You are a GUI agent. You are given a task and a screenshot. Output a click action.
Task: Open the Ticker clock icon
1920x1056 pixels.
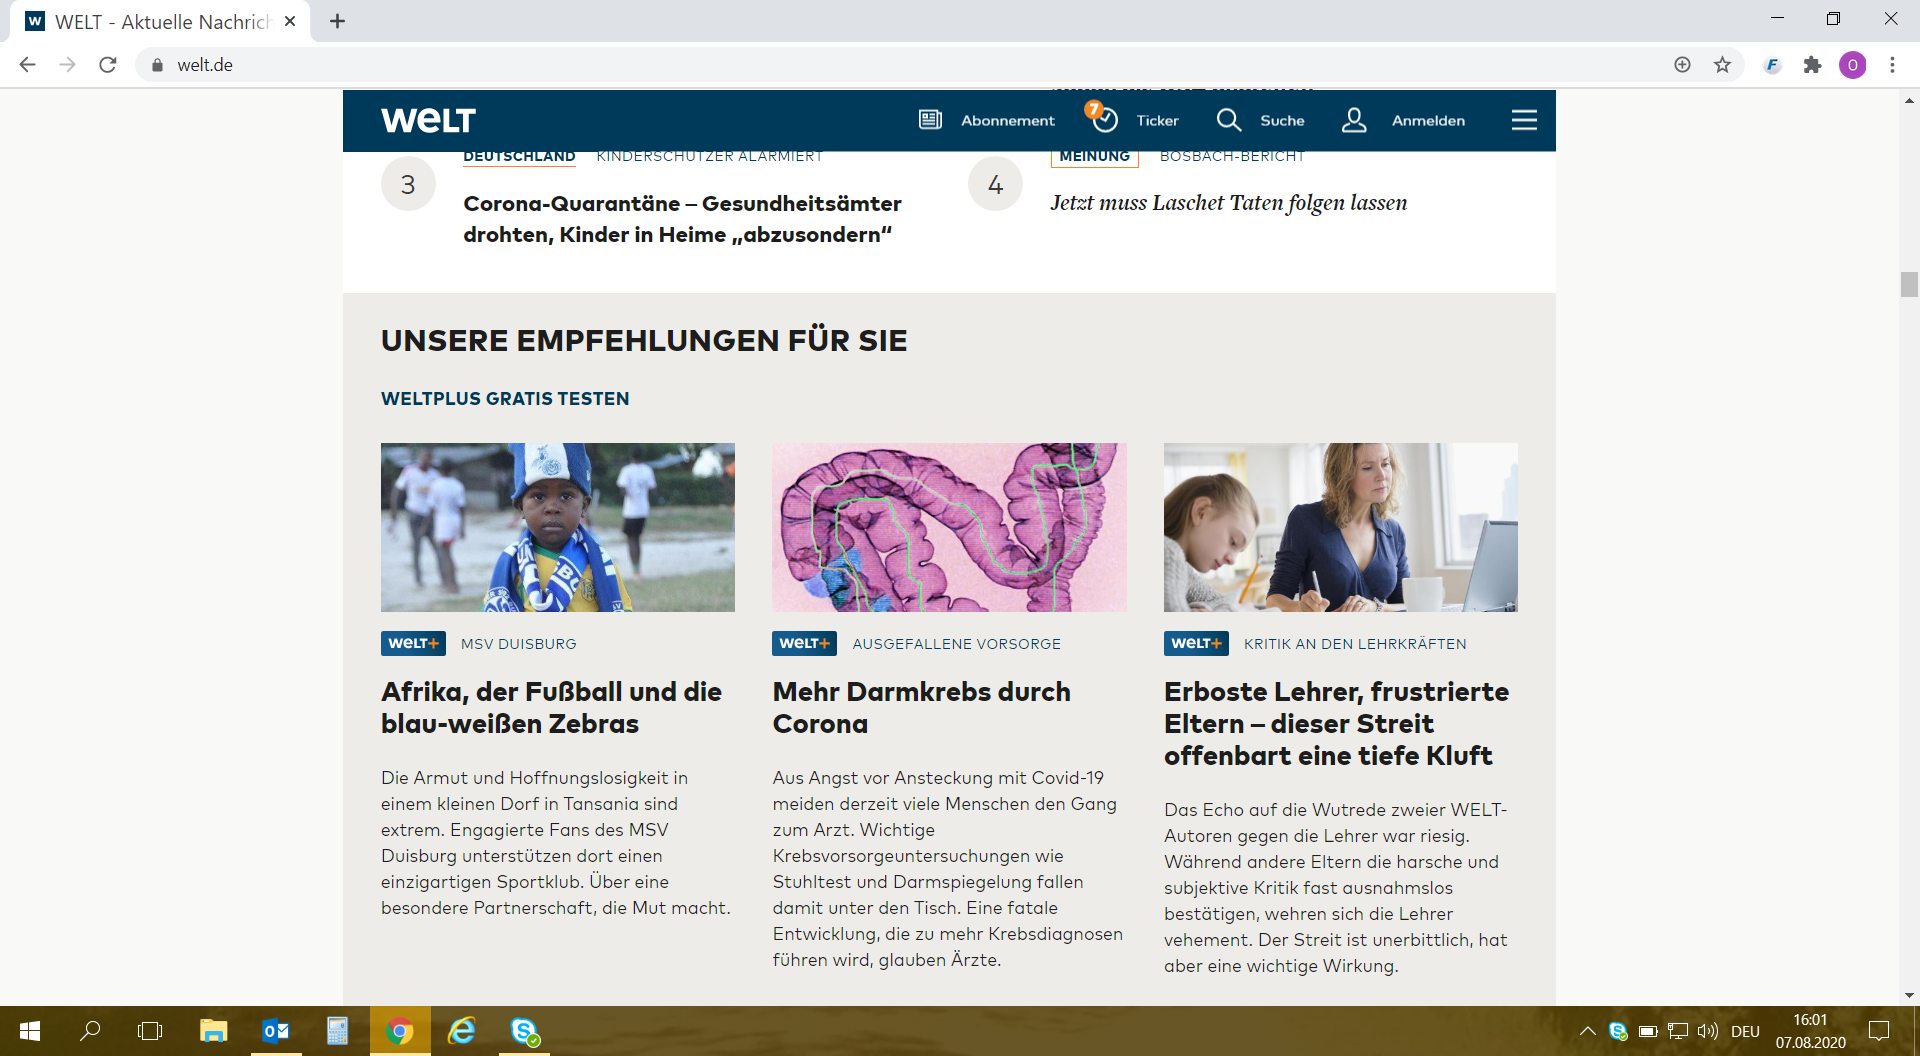[x=1103, y=118]
